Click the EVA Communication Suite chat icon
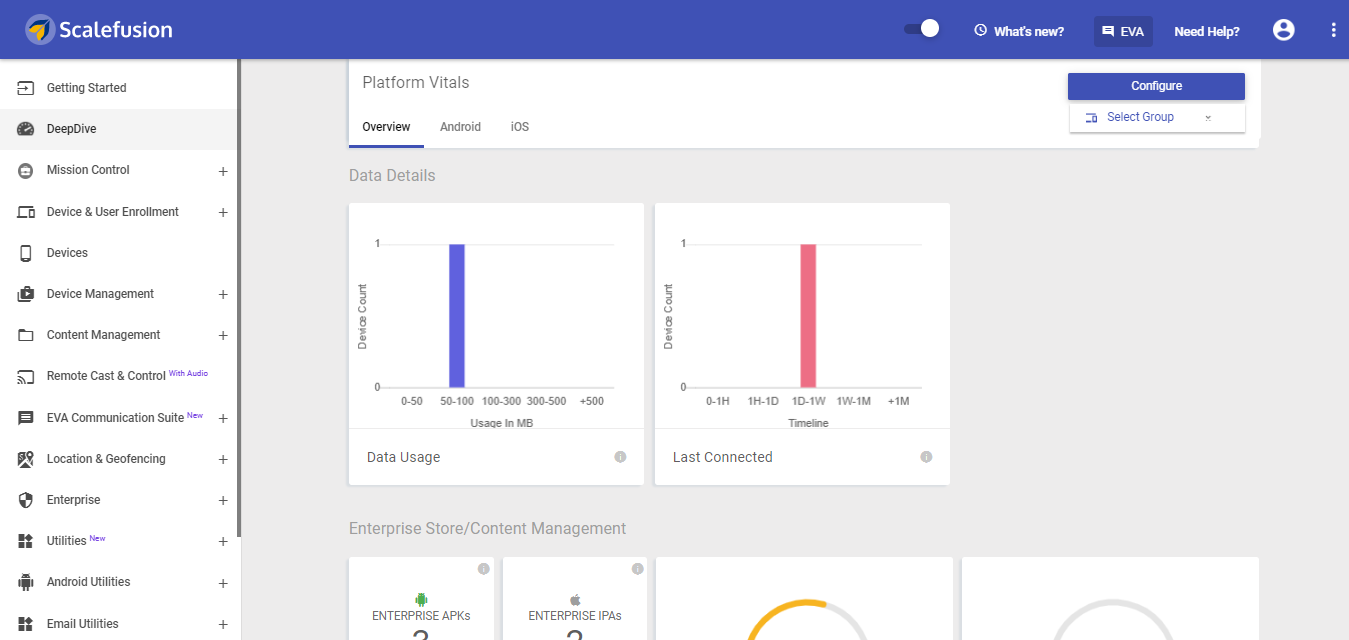 pyautogui.click(x=26, y=418)
